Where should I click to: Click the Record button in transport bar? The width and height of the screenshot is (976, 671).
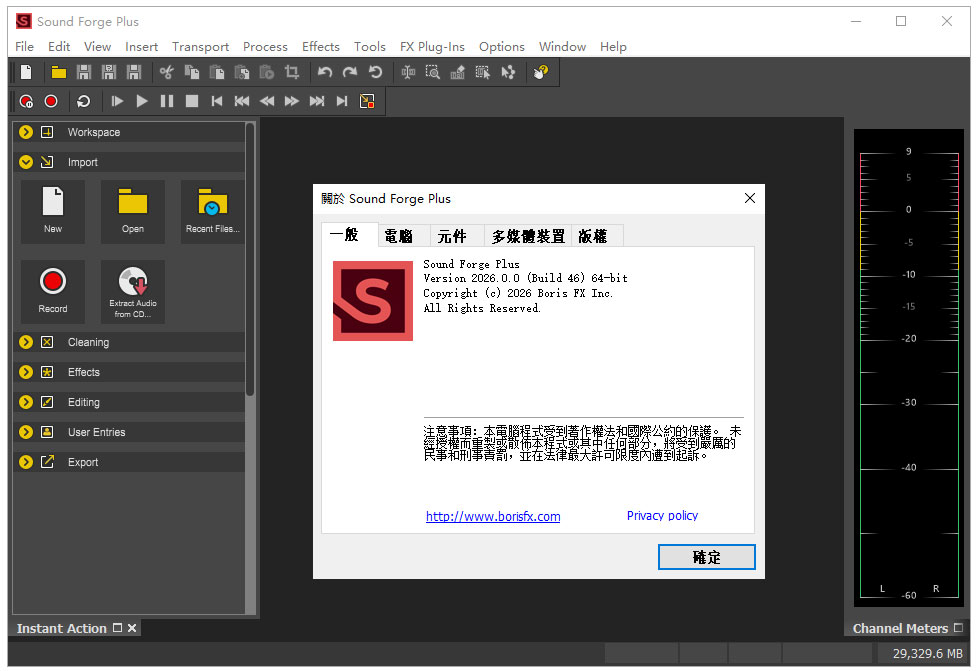pos(51,101)
